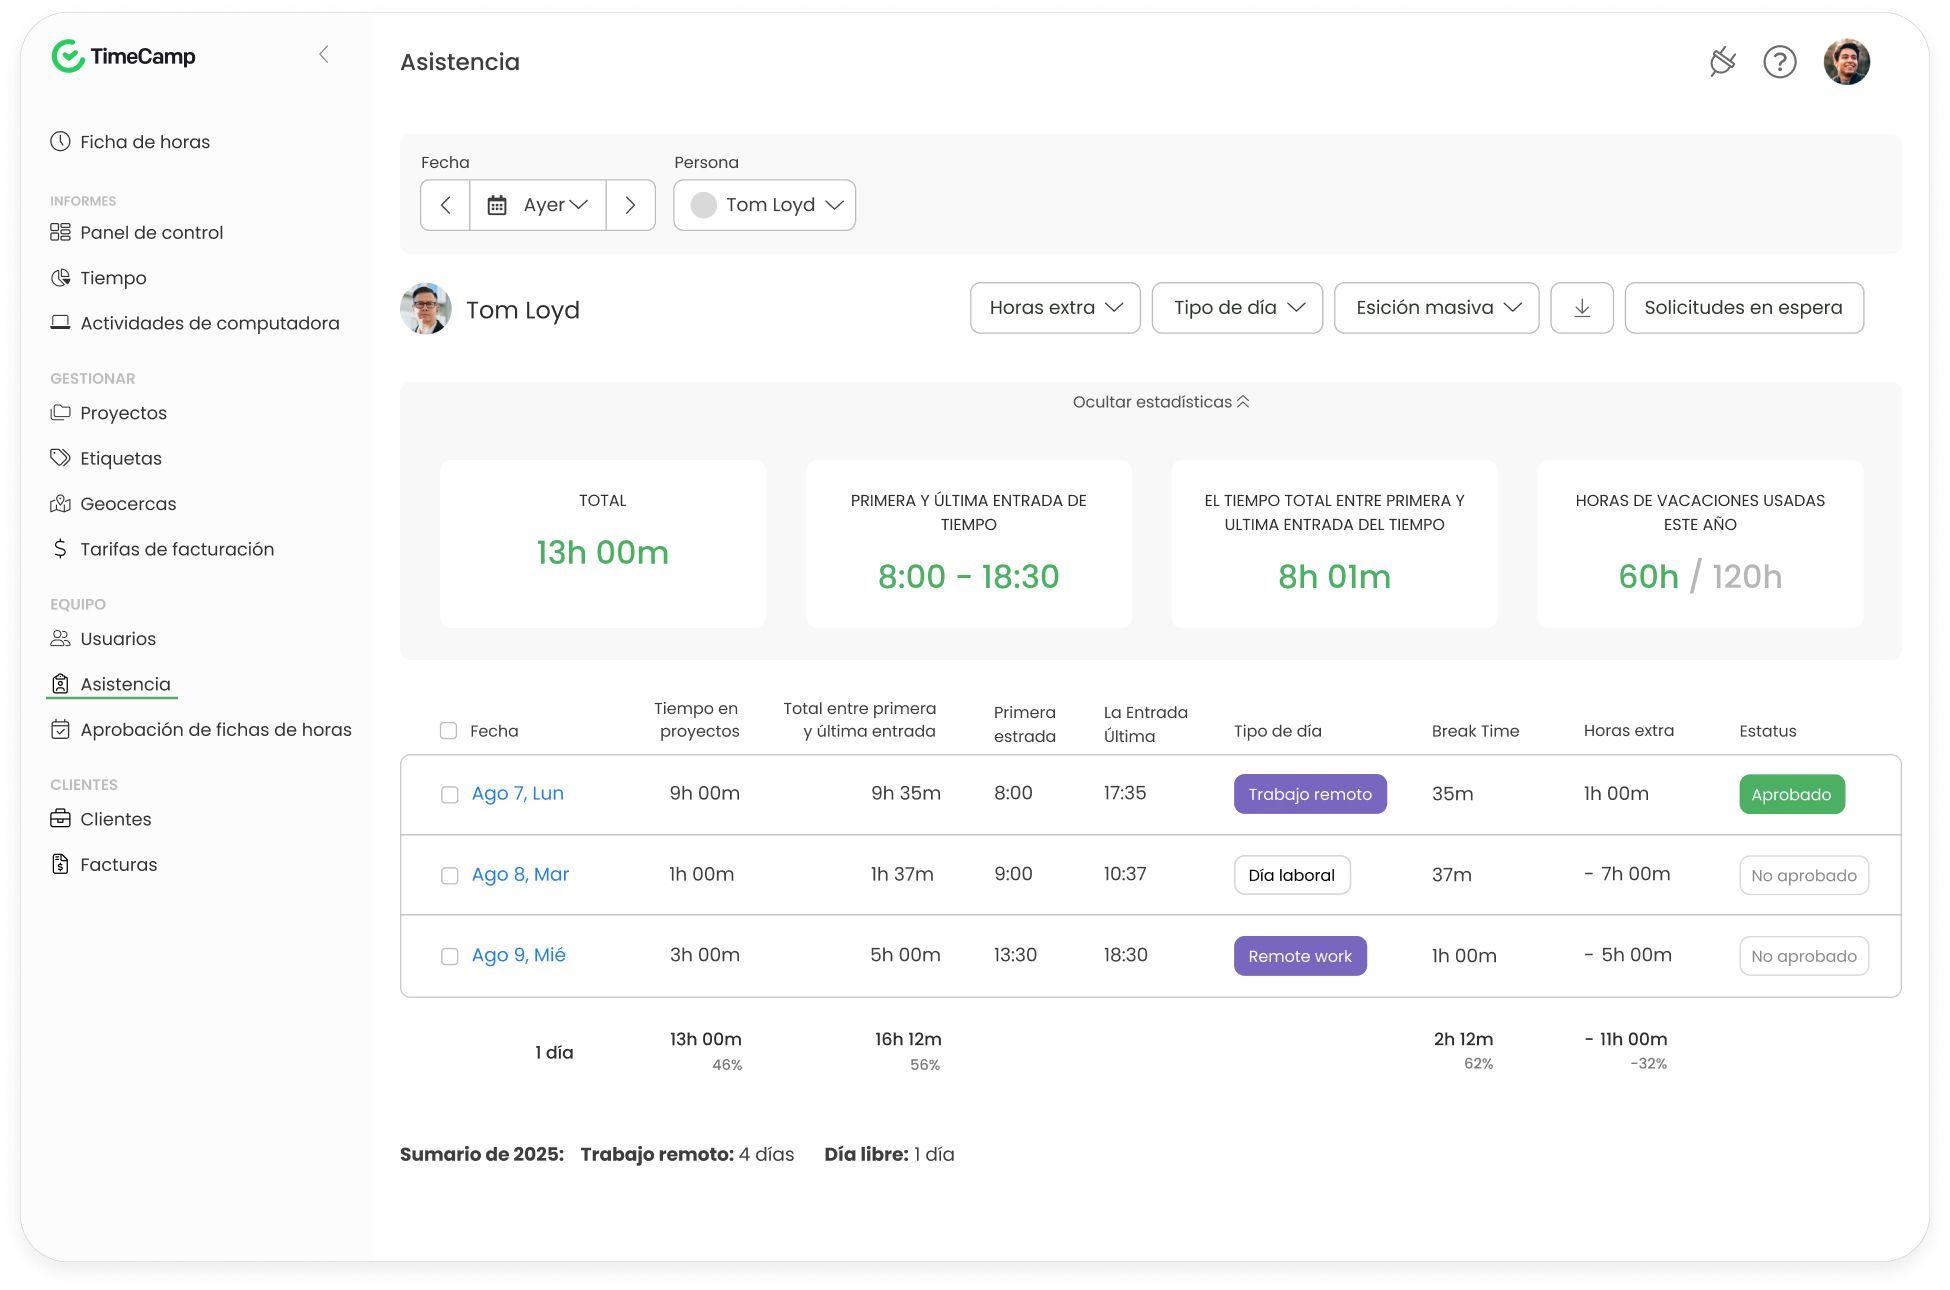Click the Solicitudes en espera button
This screenshot has width=1950, height=1290.
point(1744,307)
